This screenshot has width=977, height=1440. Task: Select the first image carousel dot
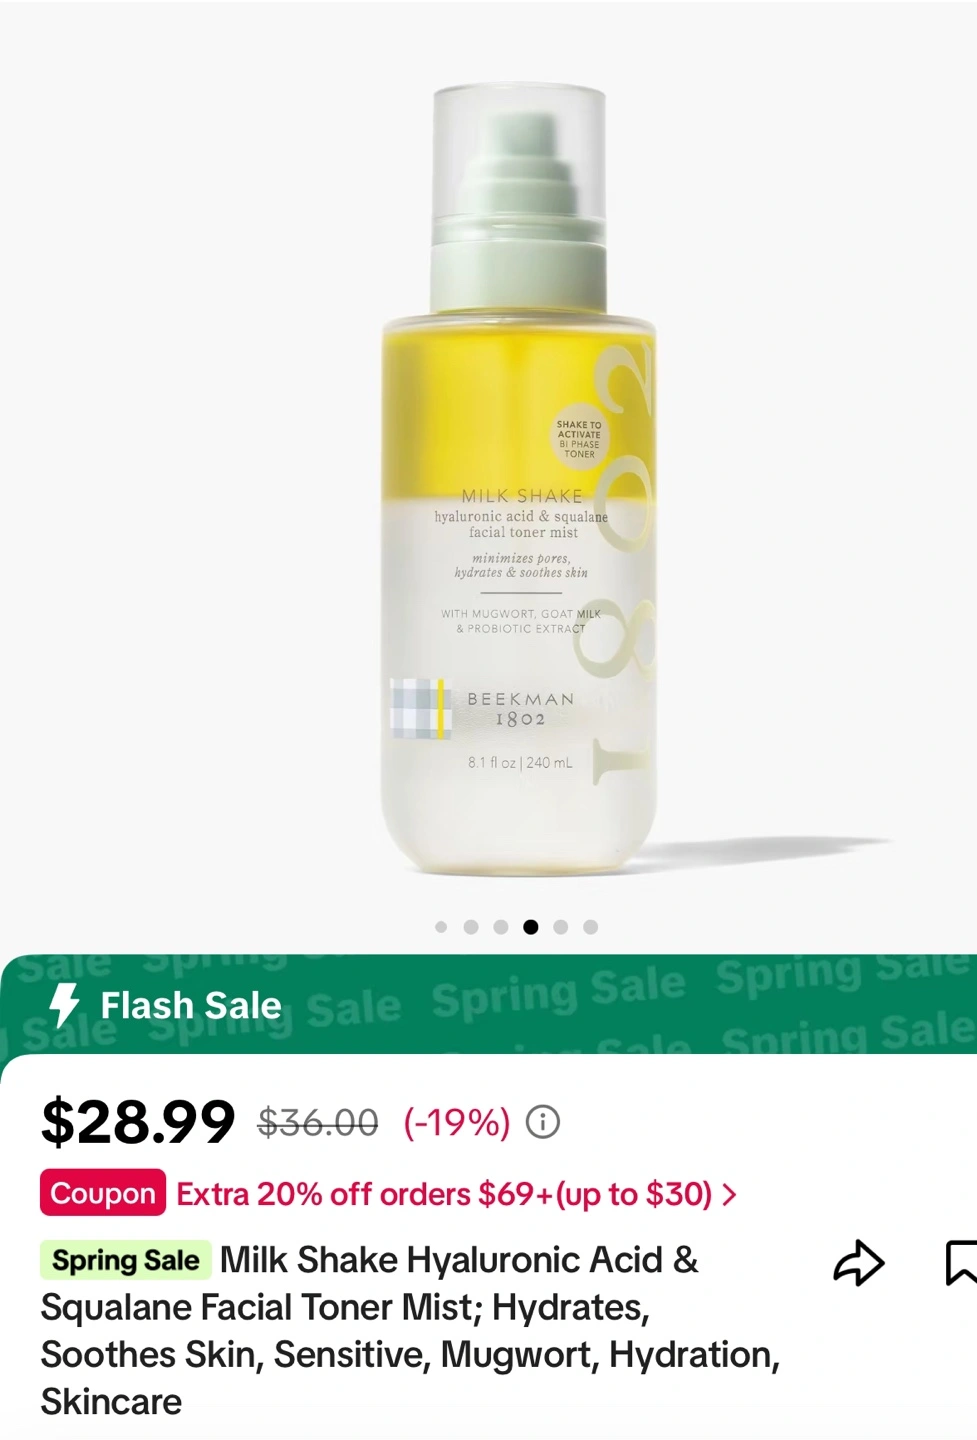point(441,927)
